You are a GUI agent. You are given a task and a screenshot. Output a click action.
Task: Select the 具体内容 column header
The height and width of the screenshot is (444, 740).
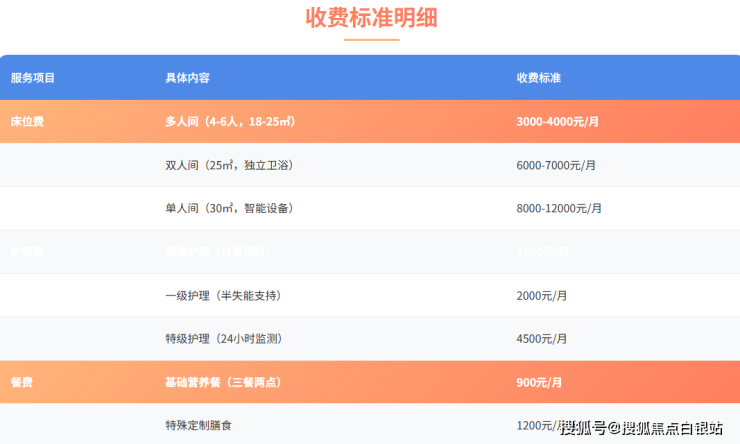coord(187,78)
